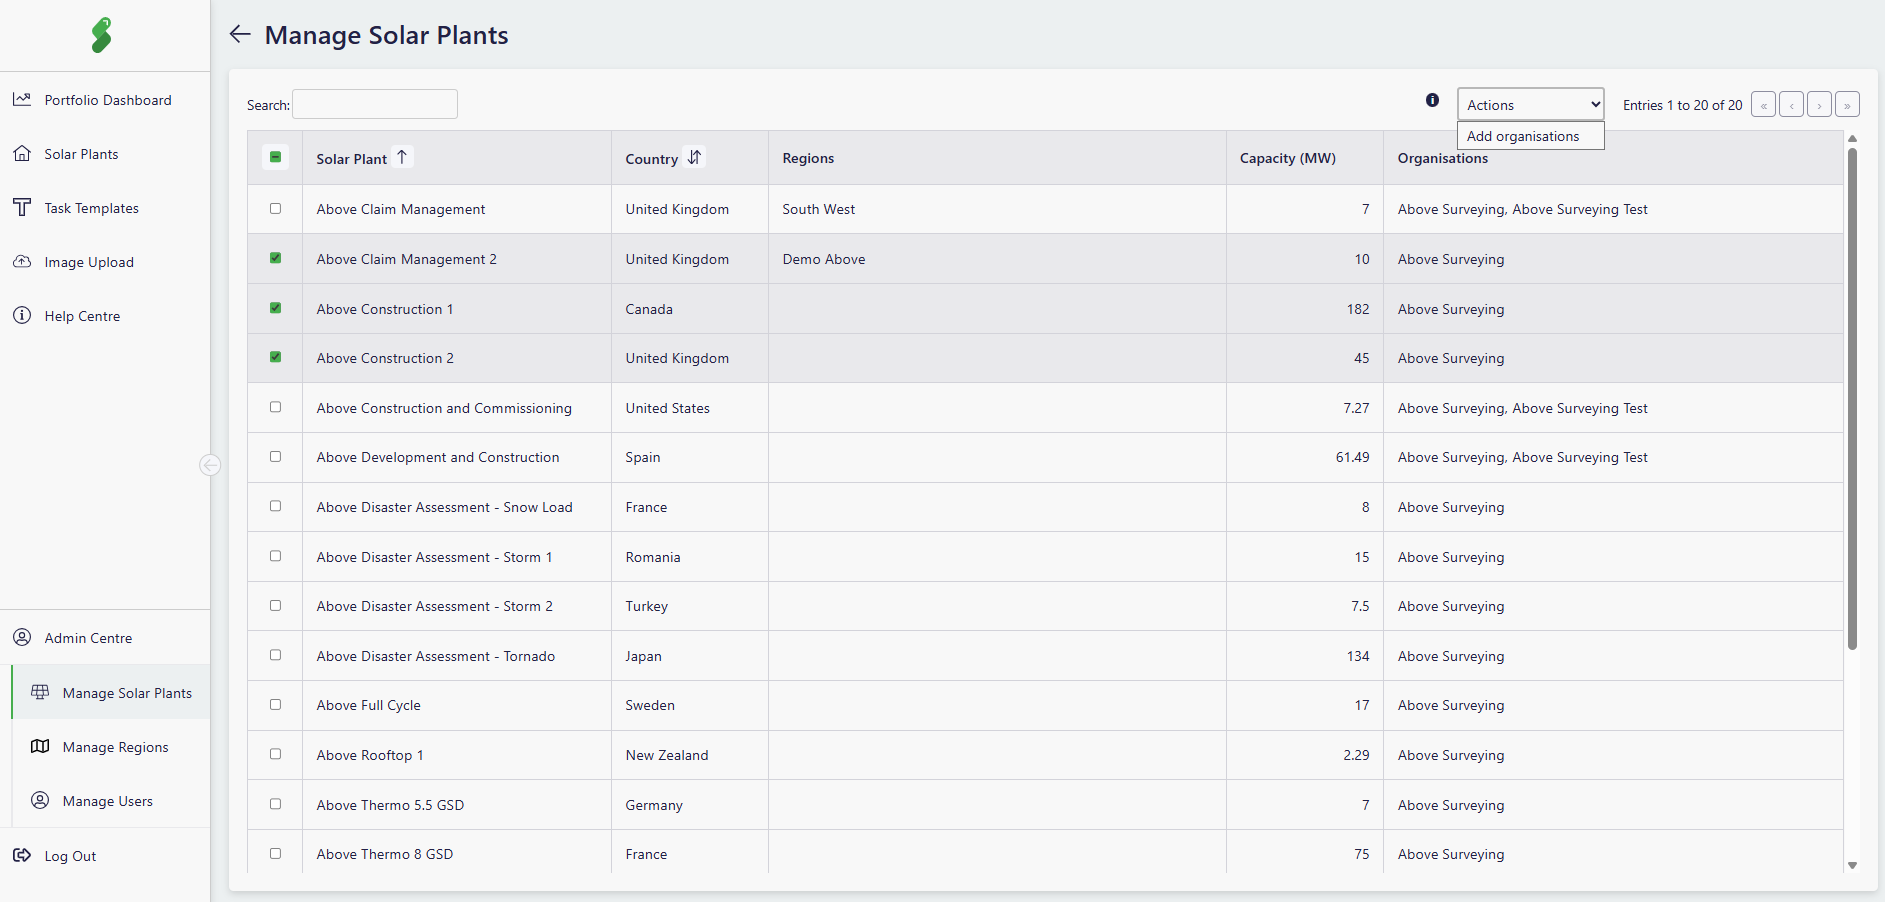Click the Log Out icon

[x=22, y=856]
